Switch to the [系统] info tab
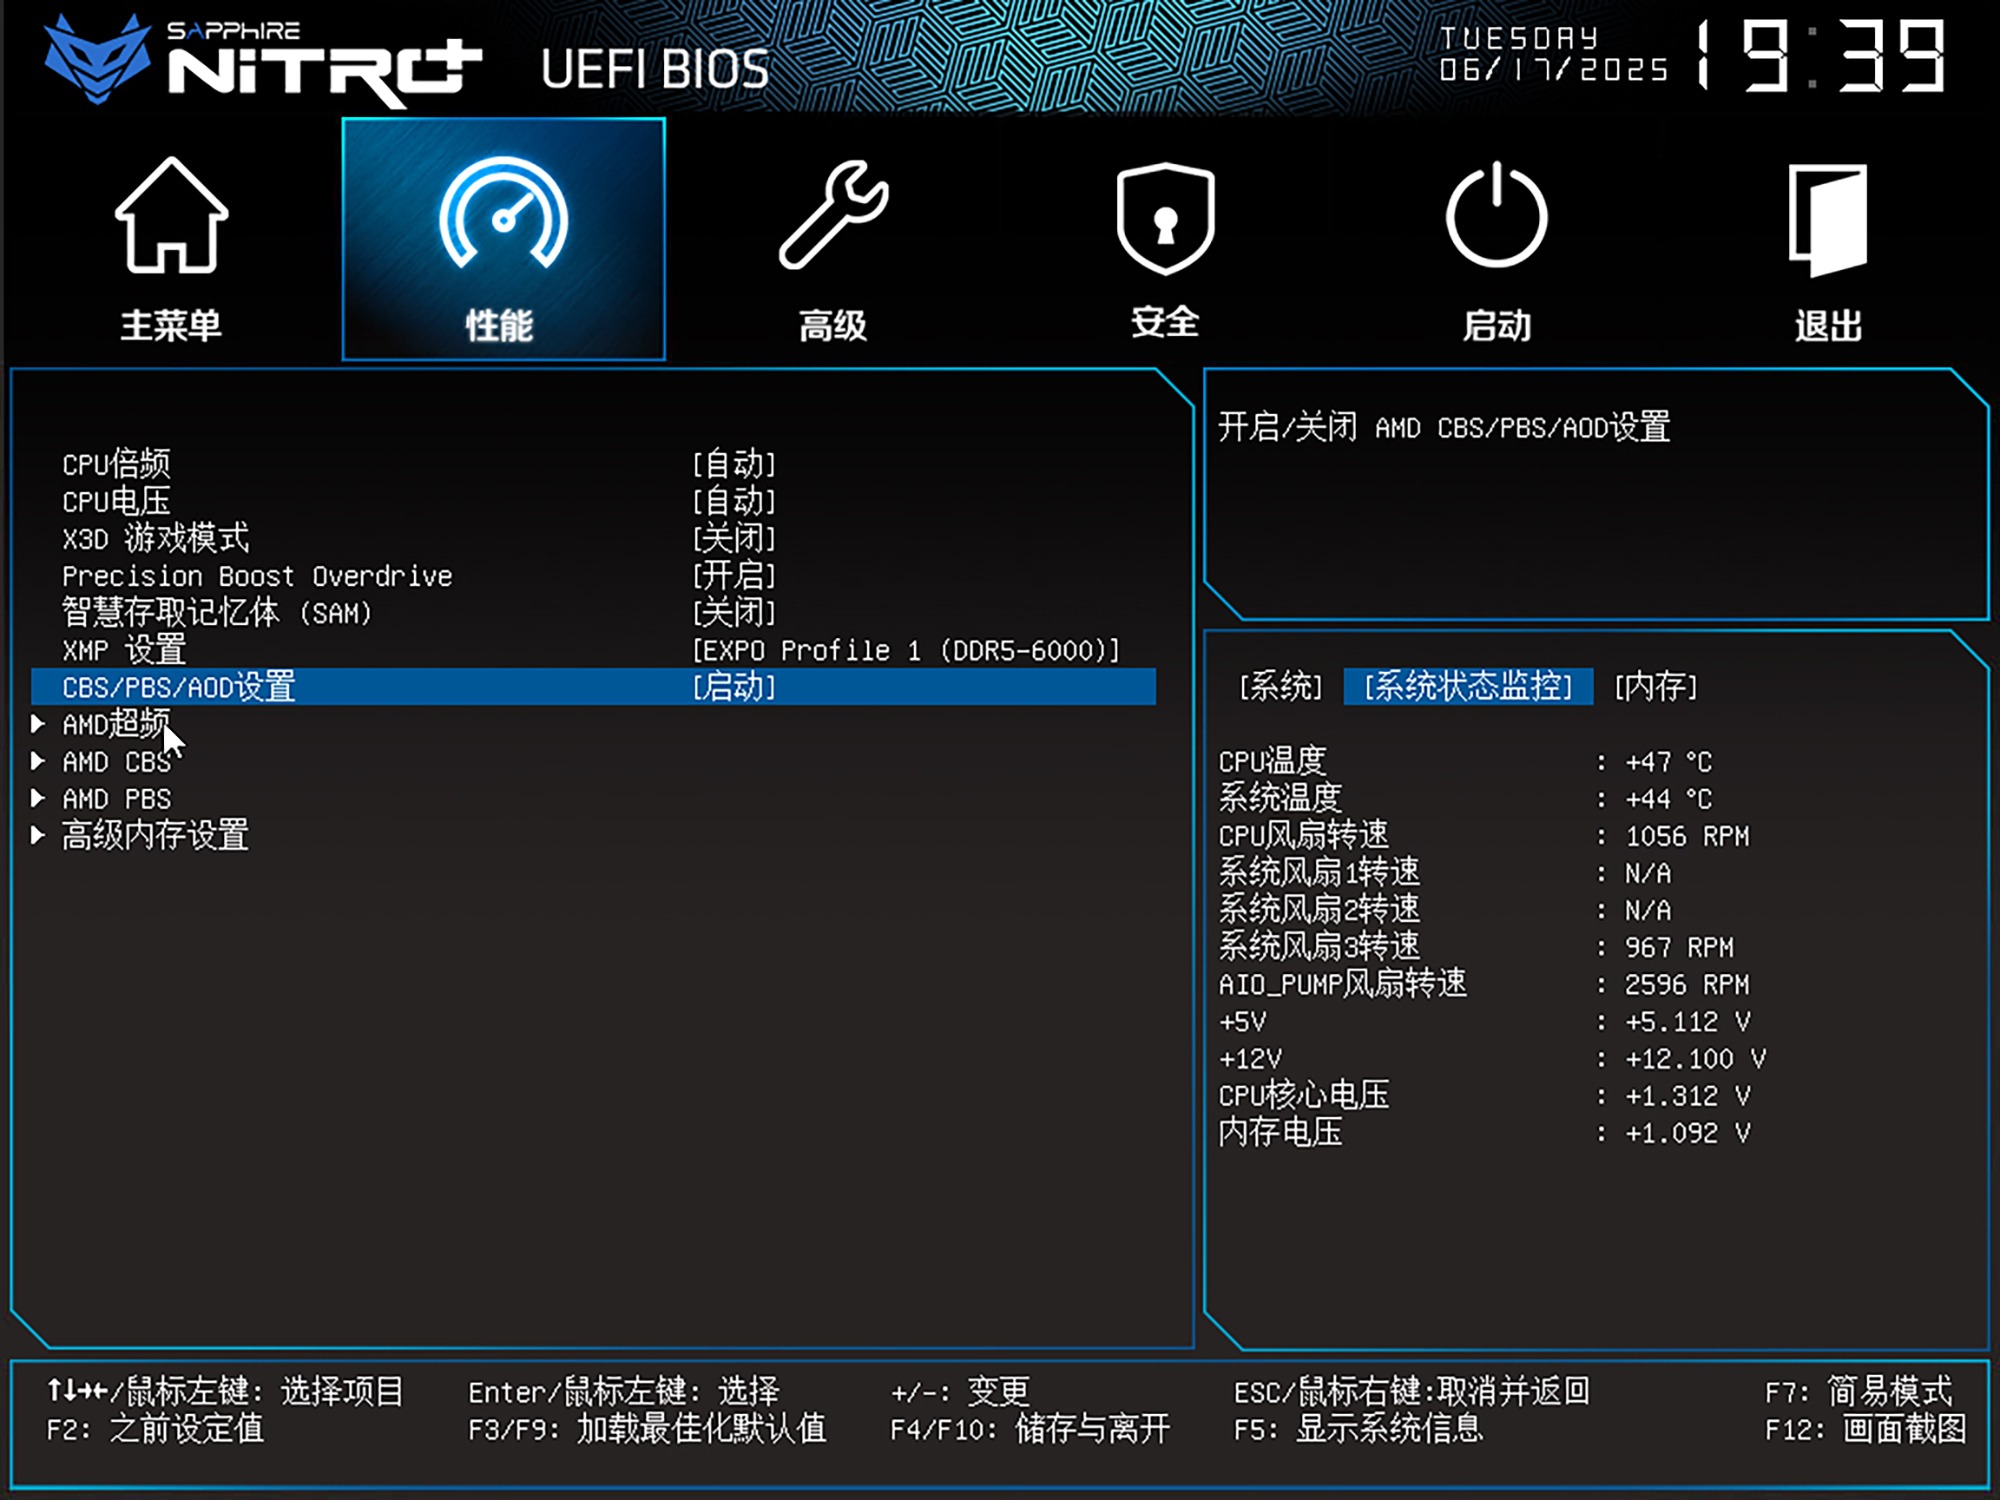Viewport: 2000px width, 1500px height. point(1280,687)
